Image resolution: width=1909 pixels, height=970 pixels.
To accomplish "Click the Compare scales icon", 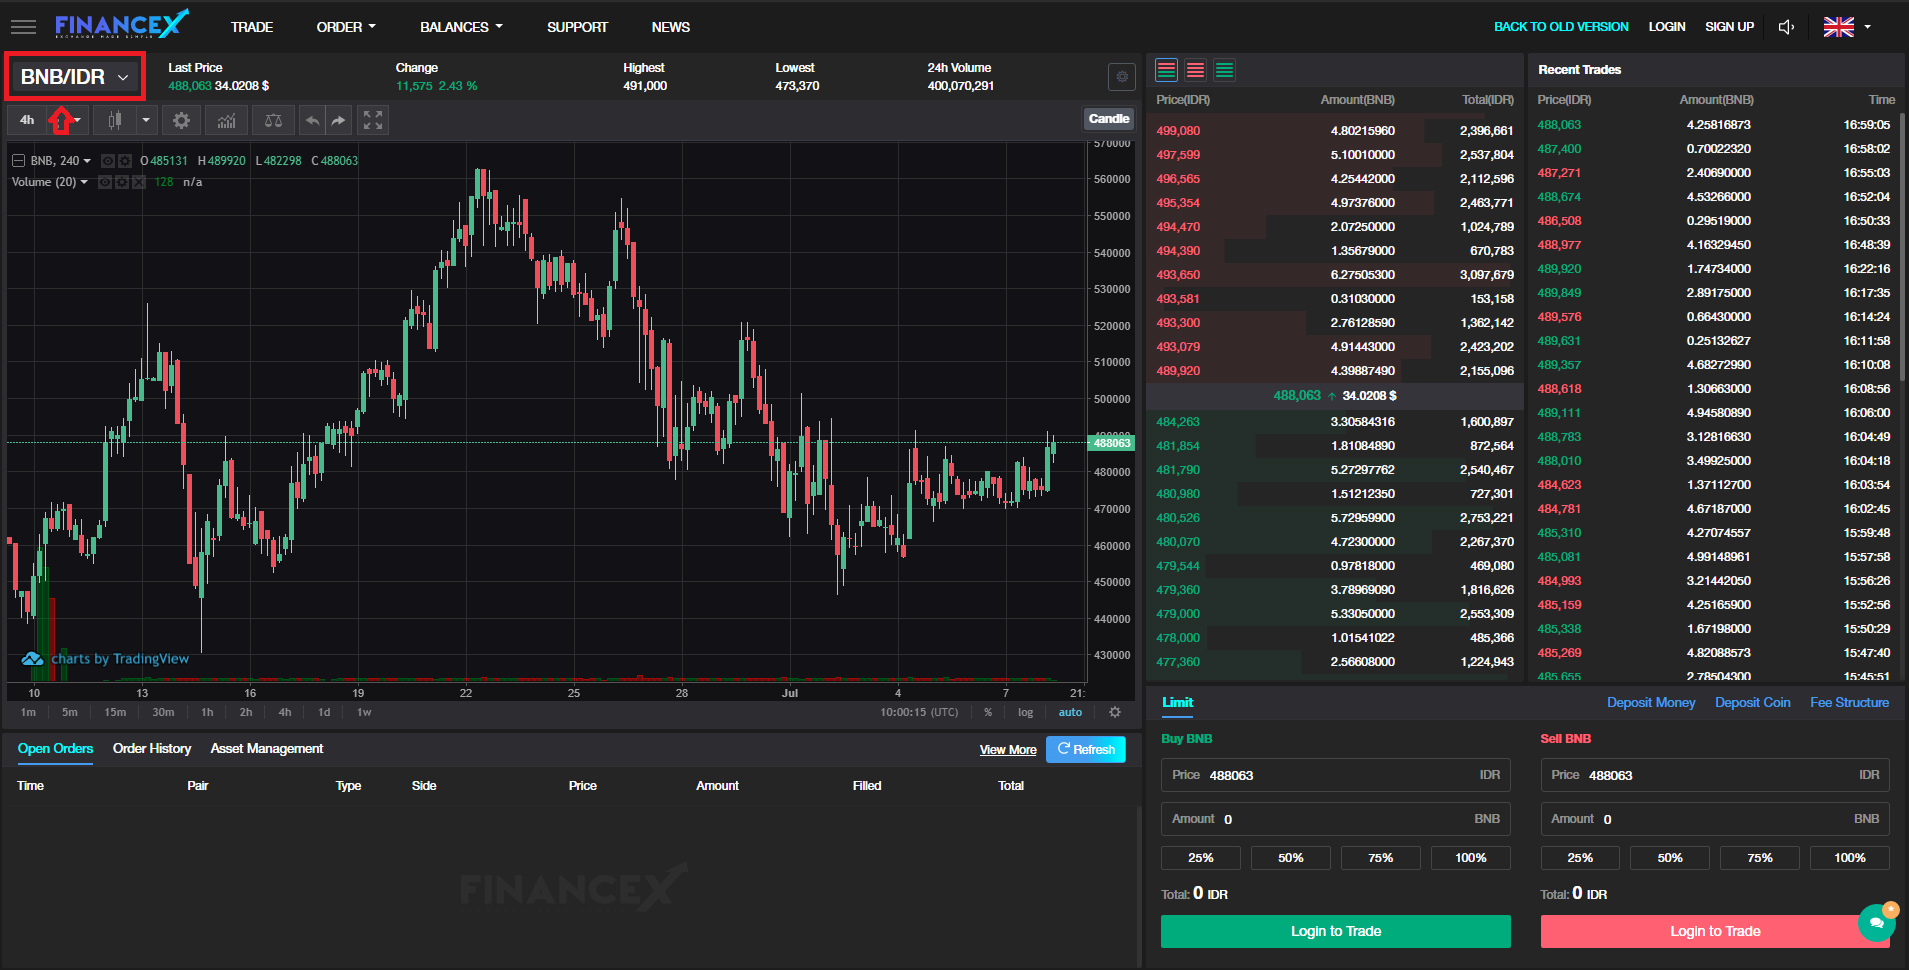I will (x=273, y=120).
